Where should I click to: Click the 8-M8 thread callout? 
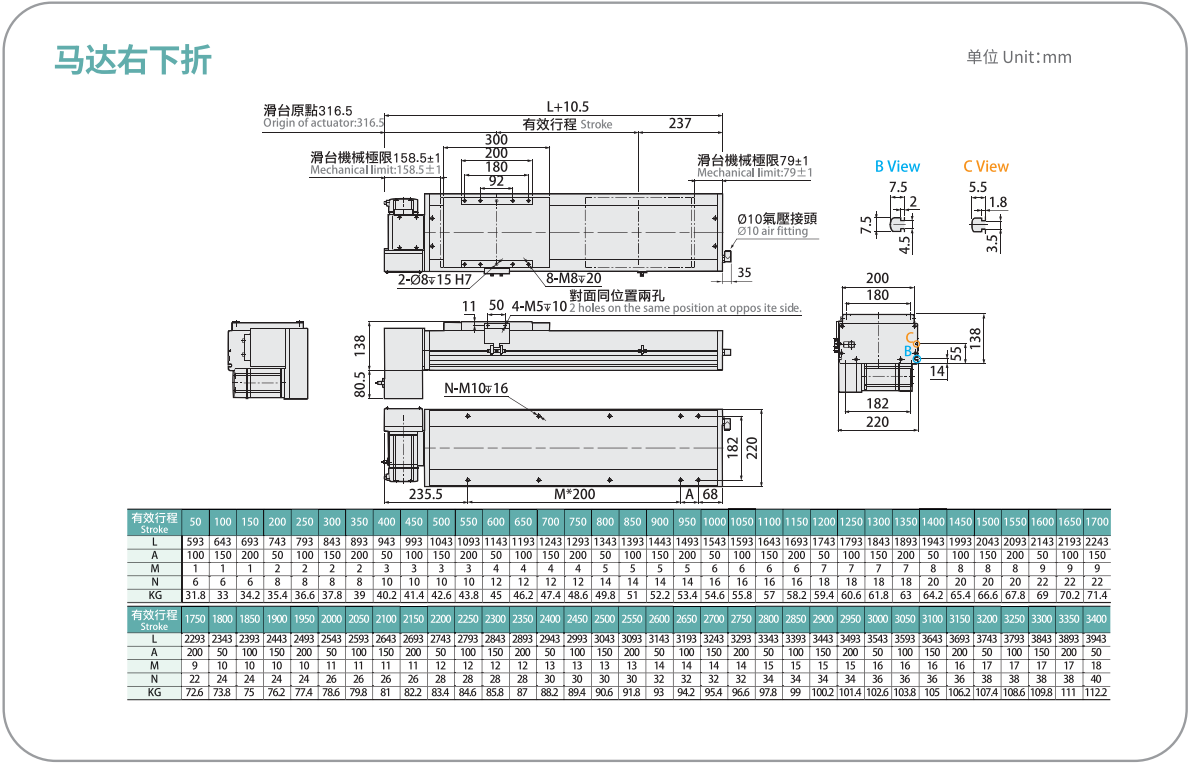[x=574, y=279]
